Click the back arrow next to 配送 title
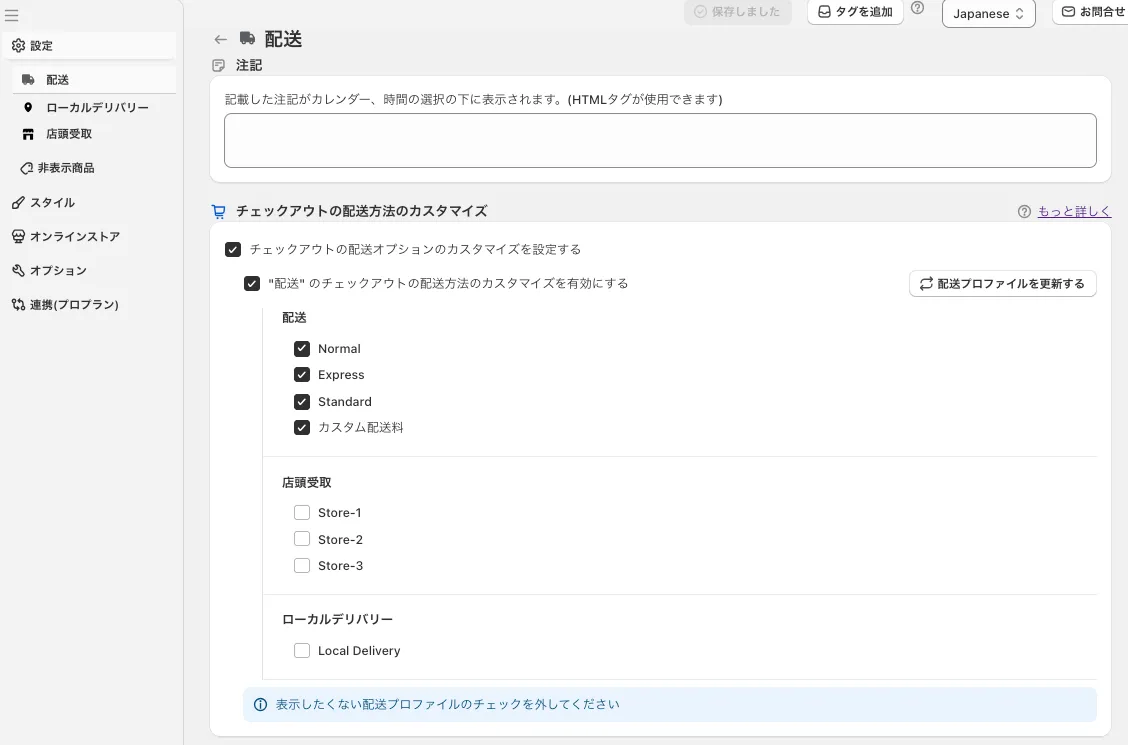This screenshot has width=1128, height=745. tap(220, 39)
